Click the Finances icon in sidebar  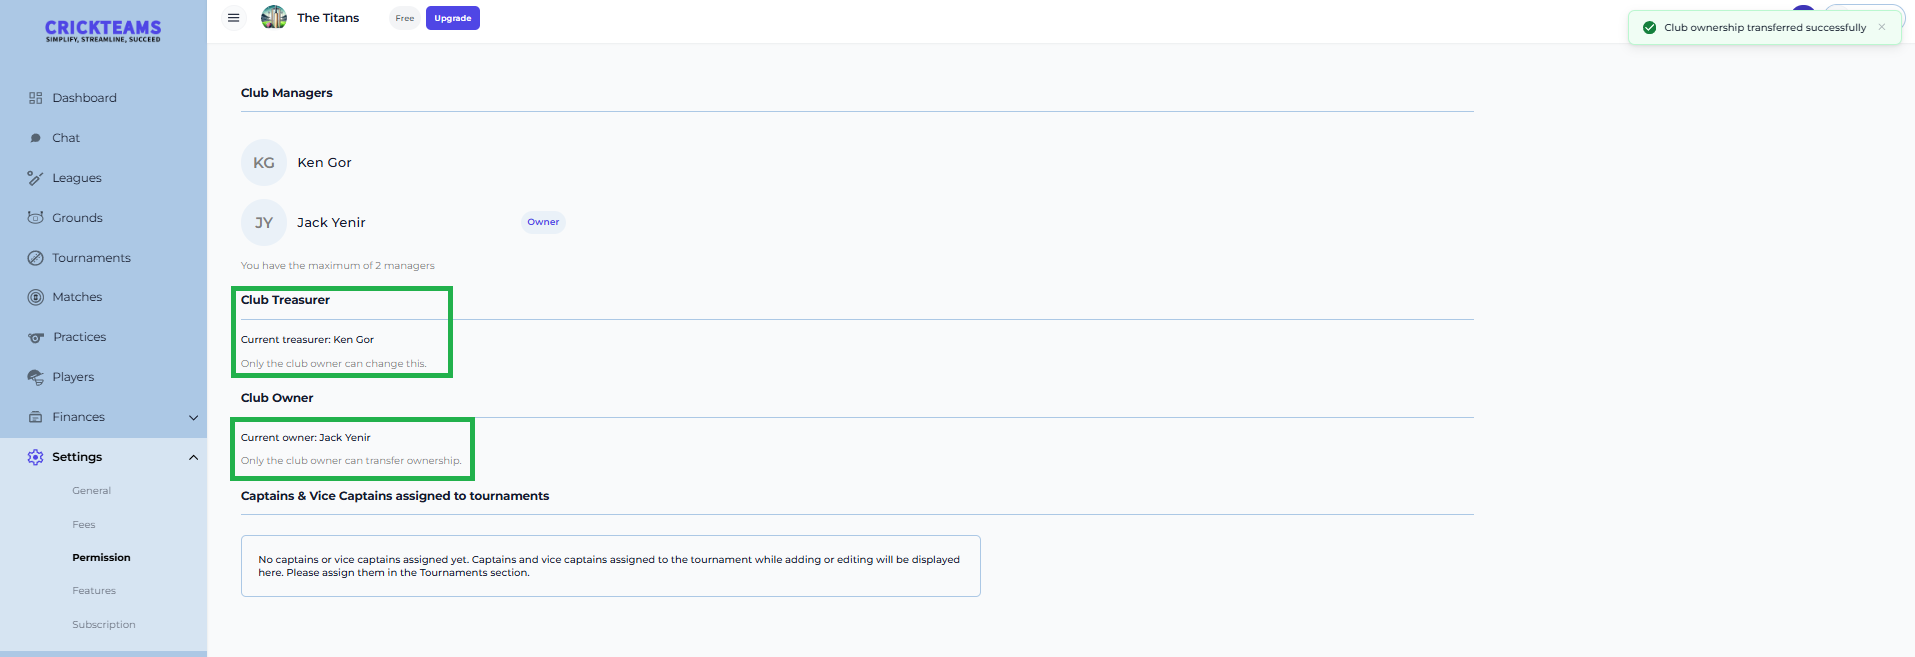[x=36, y=417]
